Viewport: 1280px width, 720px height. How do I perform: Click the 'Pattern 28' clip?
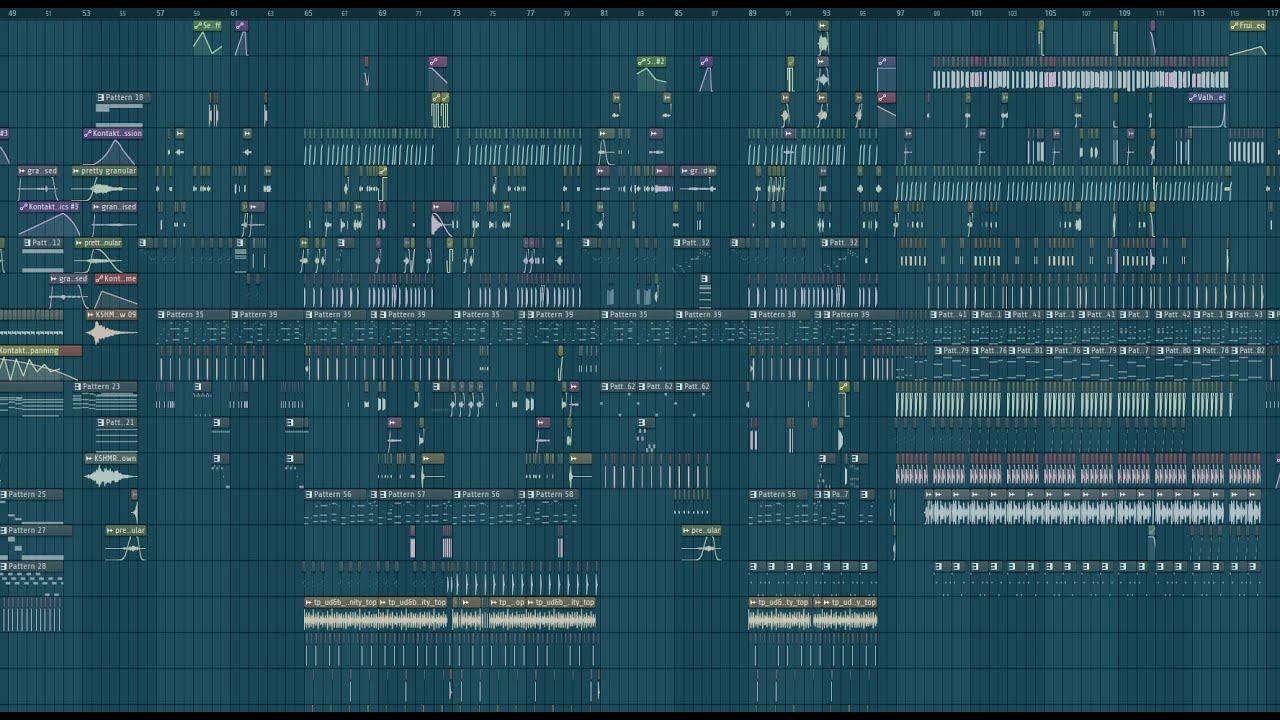coord(31,566)
